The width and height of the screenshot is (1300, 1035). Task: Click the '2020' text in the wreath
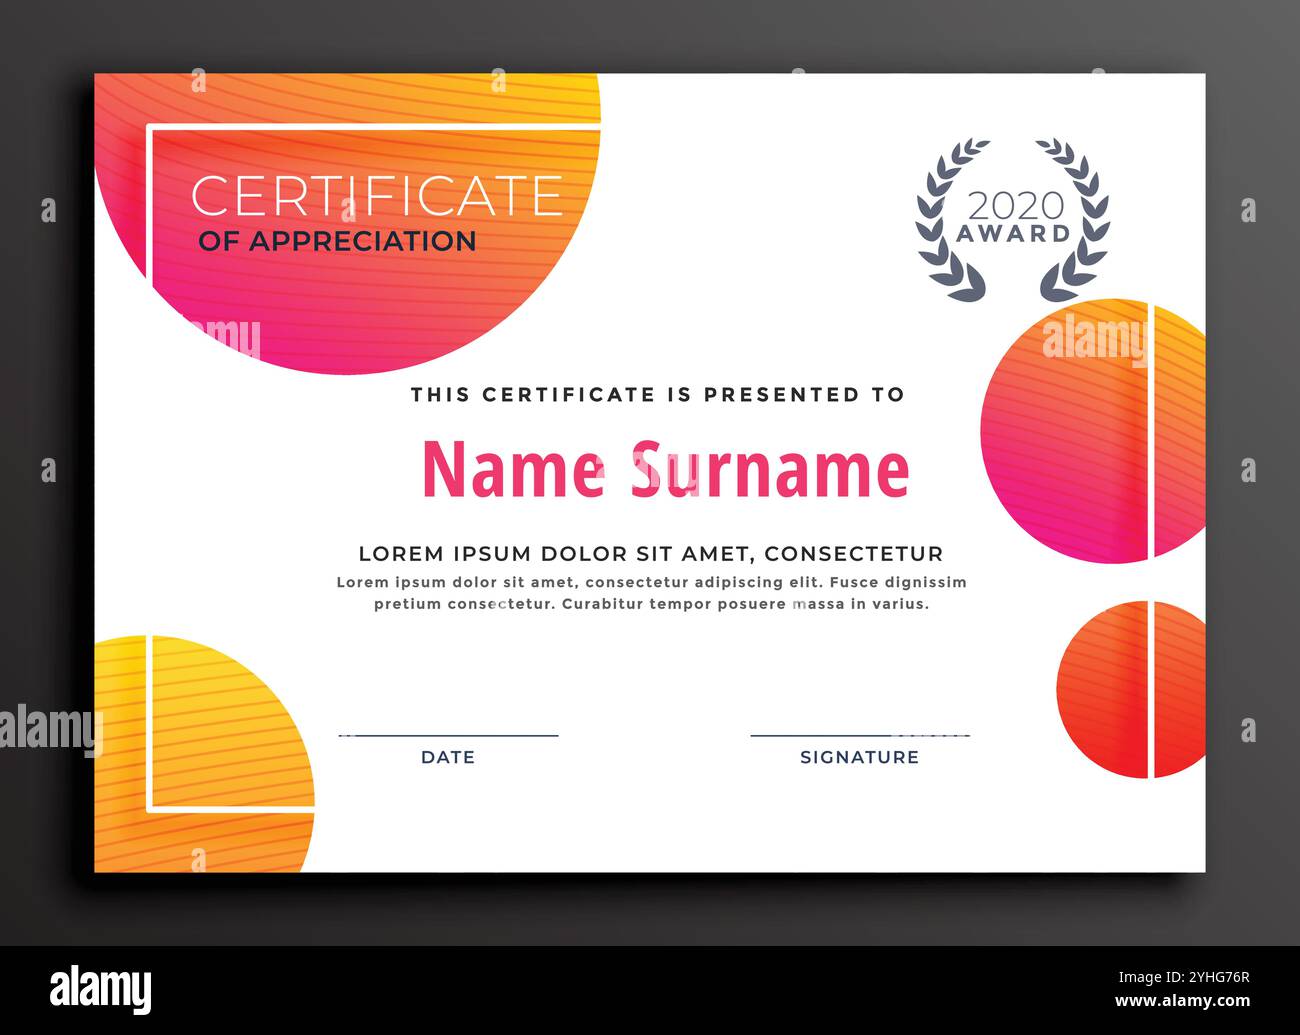click(1015, 205)
